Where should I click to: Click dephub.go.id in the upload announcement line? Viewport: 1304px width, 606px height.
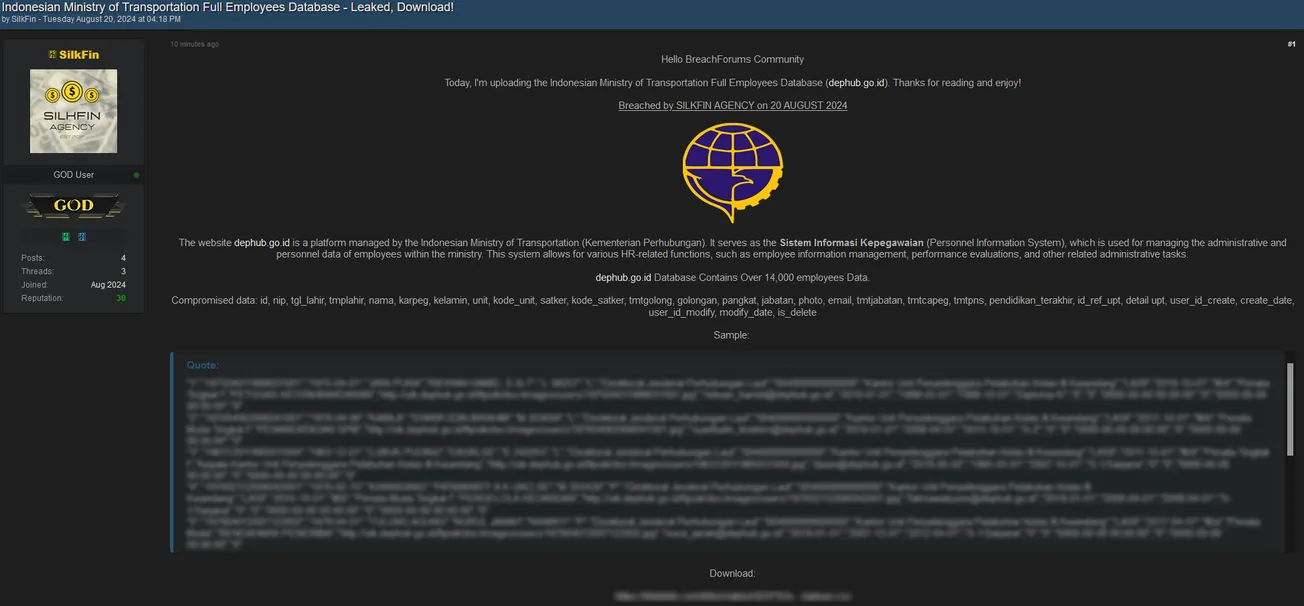coord(856,83)
